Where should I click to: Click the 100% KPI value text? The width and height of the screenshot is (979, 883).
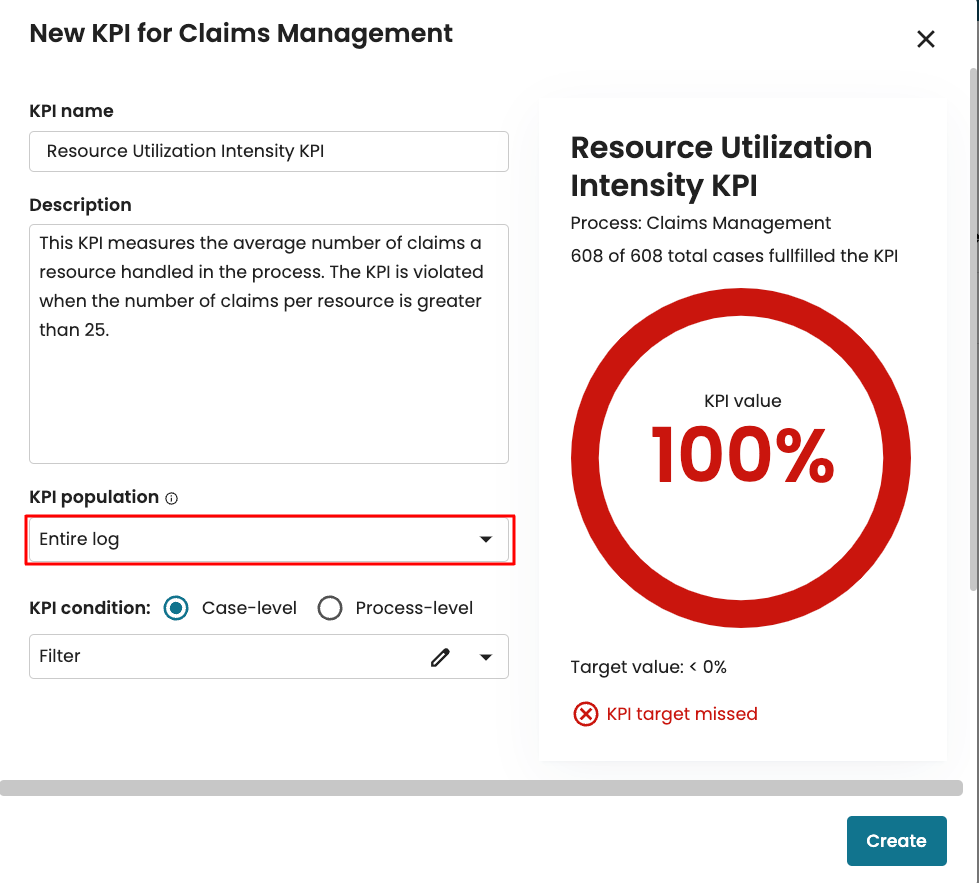pos(742,453)
